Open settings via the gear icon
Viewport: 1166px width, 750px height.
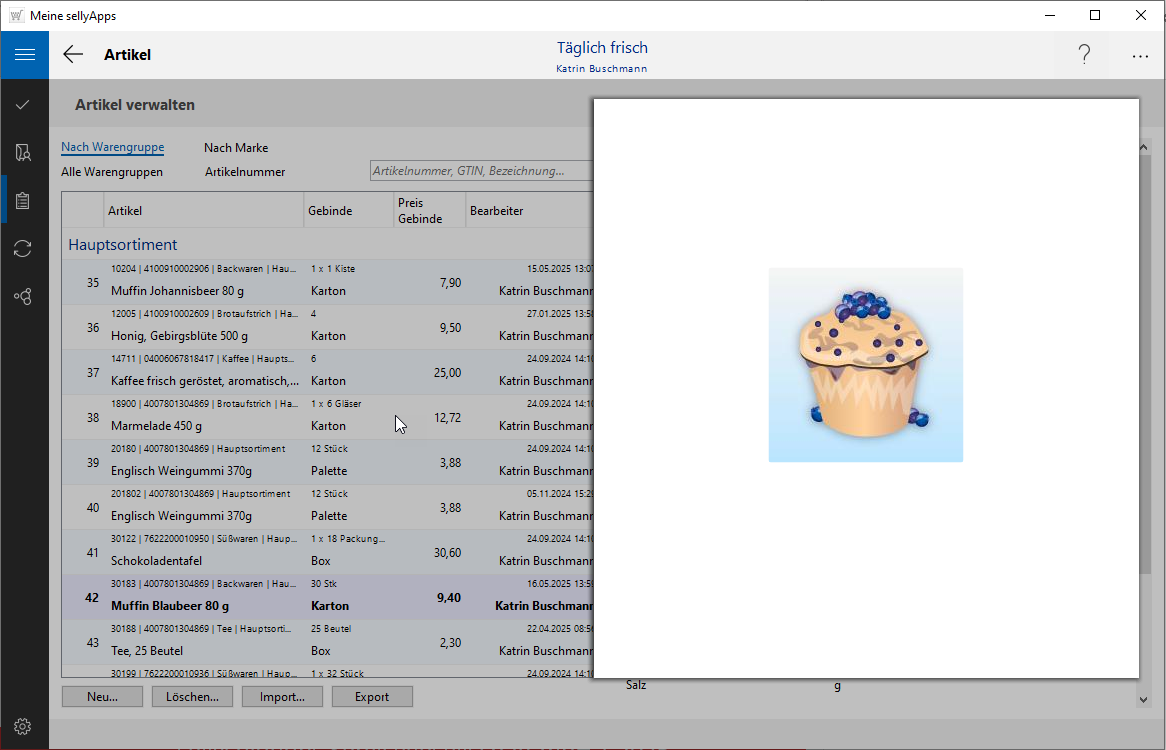click(23, 726)
